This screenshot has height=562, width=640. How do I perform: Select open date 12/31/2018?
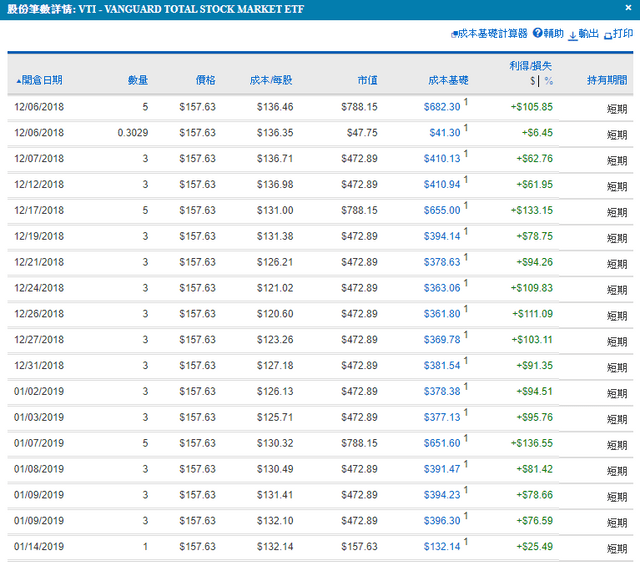39,365
